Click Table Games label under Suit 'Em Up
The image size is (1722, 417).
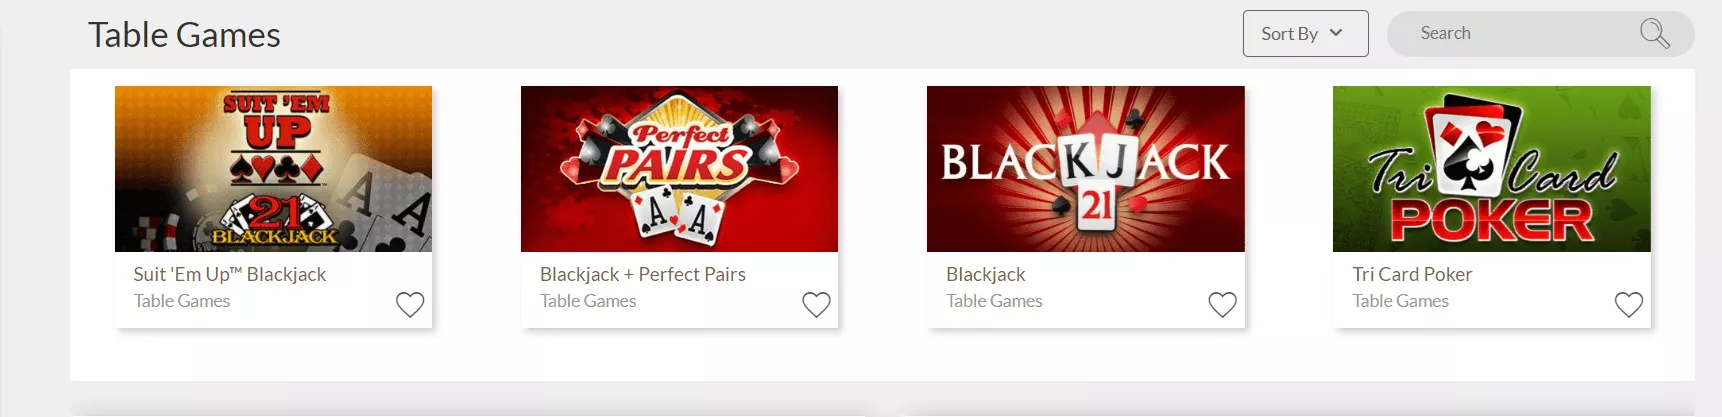pyautogui.click(x=182, y=301)
